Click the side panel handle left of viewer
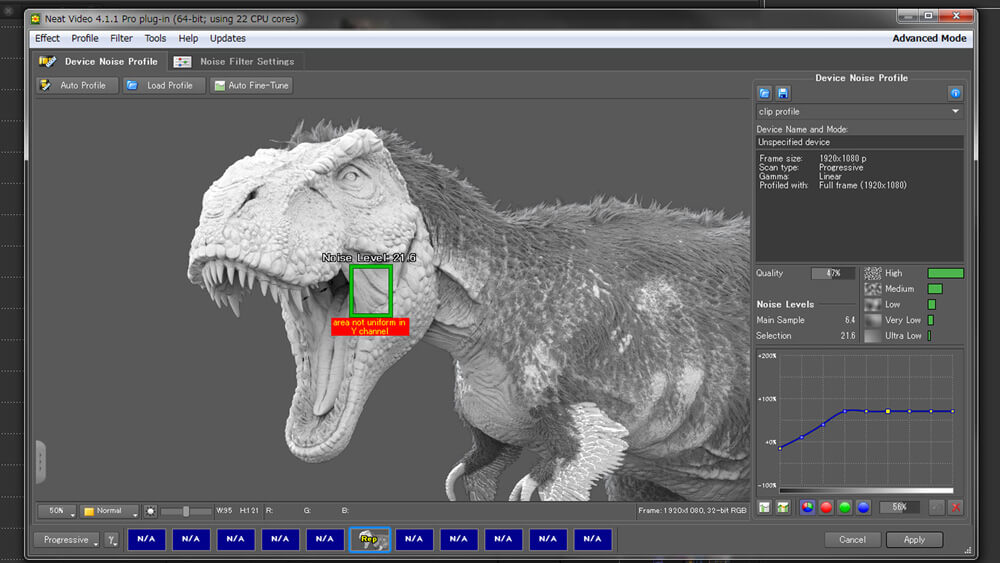Screen dimensions: 1000x563 coord(40,462)
